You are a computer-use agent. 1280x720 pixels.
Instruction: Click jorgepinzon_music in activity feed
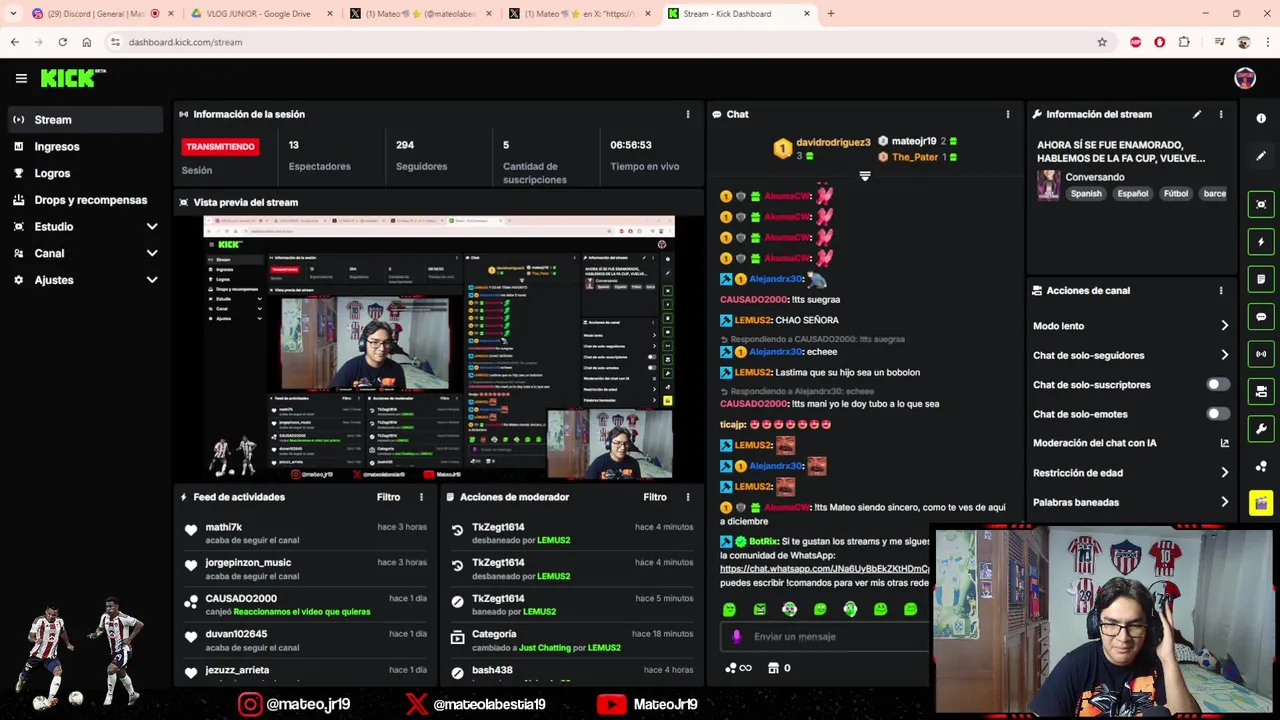click(248, 563)
